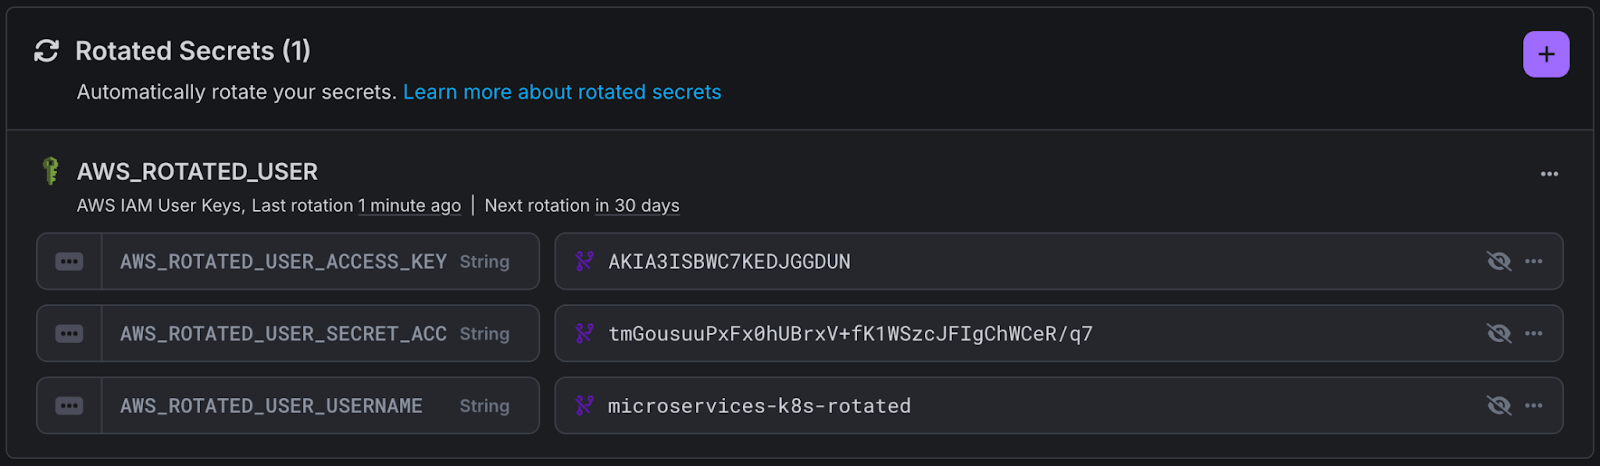Open Learn more about rotated secrets link
1600x466 pixels.
[561, 92]
